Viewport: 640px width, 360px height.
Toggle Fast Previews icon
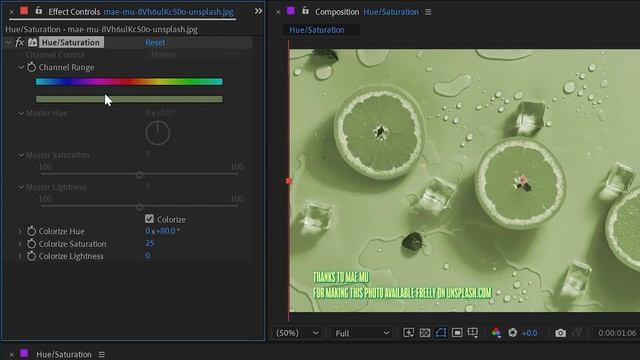point(408,333)
